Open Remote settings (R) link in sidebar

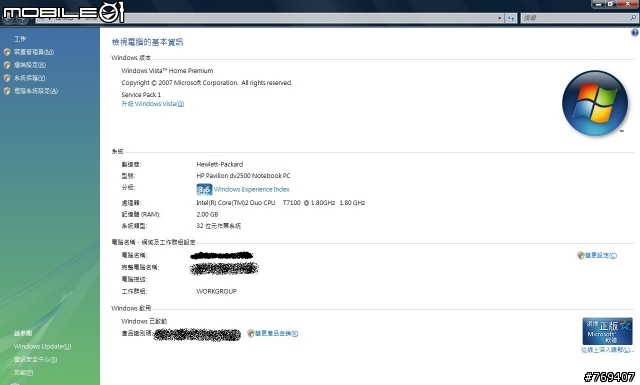click(x=30, y=65)
